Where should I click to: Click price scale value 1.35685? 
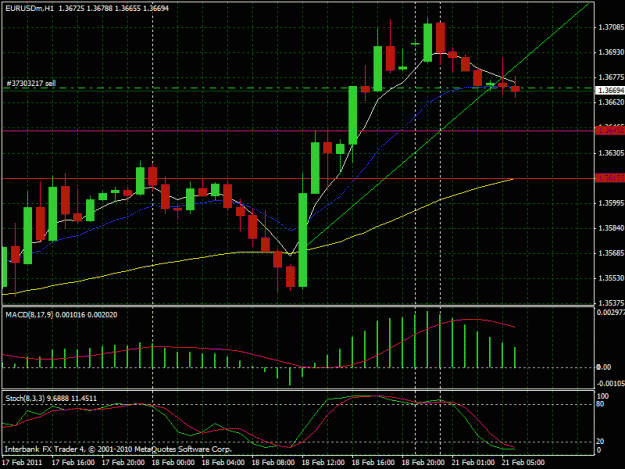coord(611,253)
